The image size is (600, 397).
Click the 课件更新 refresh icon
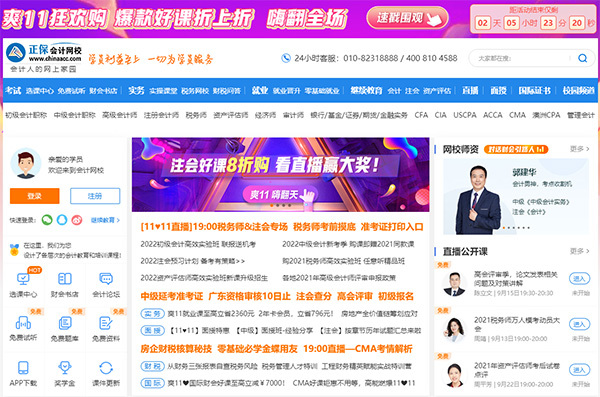tap(106, 368)
